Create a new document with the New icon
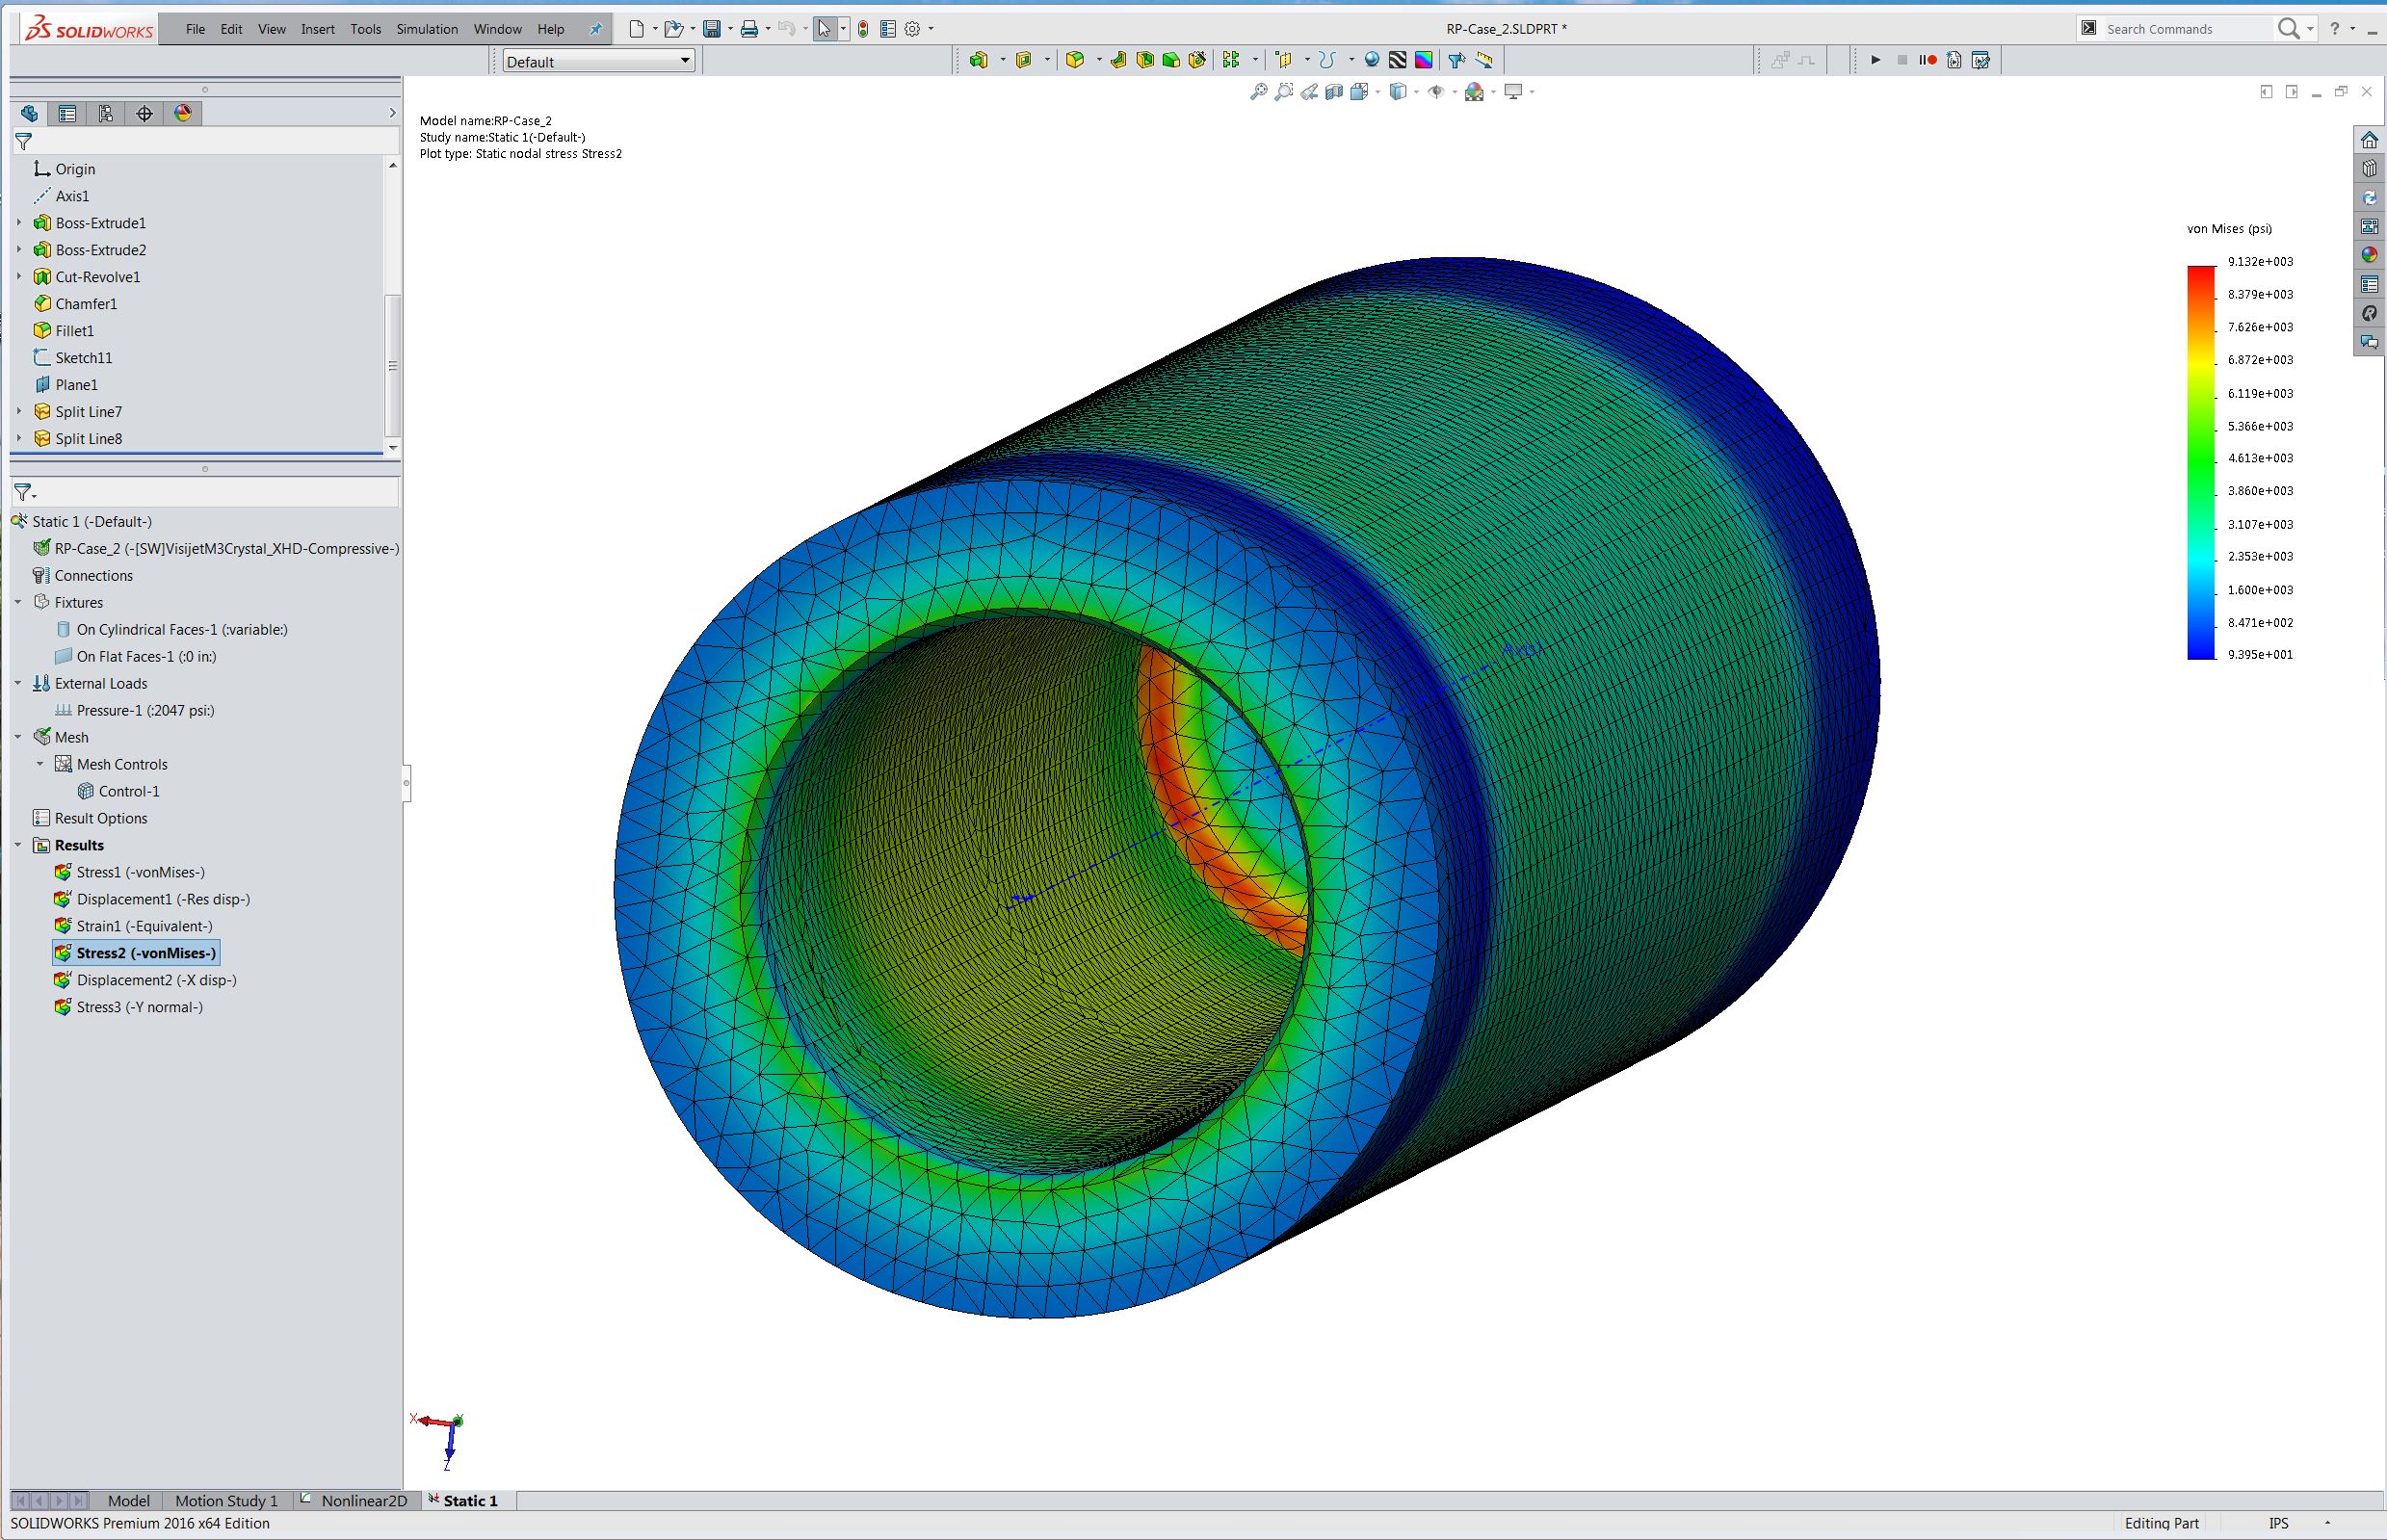Image resolution: width=2387 pixels, height=1540 pixels. (x=636, y=29)
